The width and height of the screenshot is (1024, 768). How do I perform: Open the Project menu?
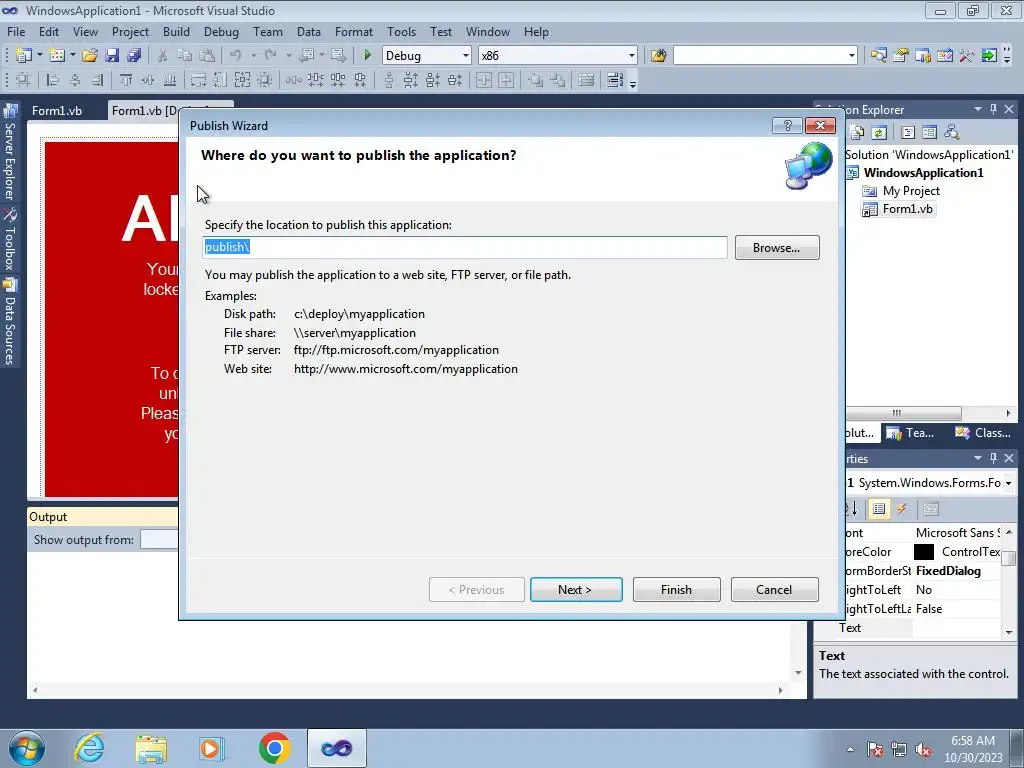tap(130, 31)
